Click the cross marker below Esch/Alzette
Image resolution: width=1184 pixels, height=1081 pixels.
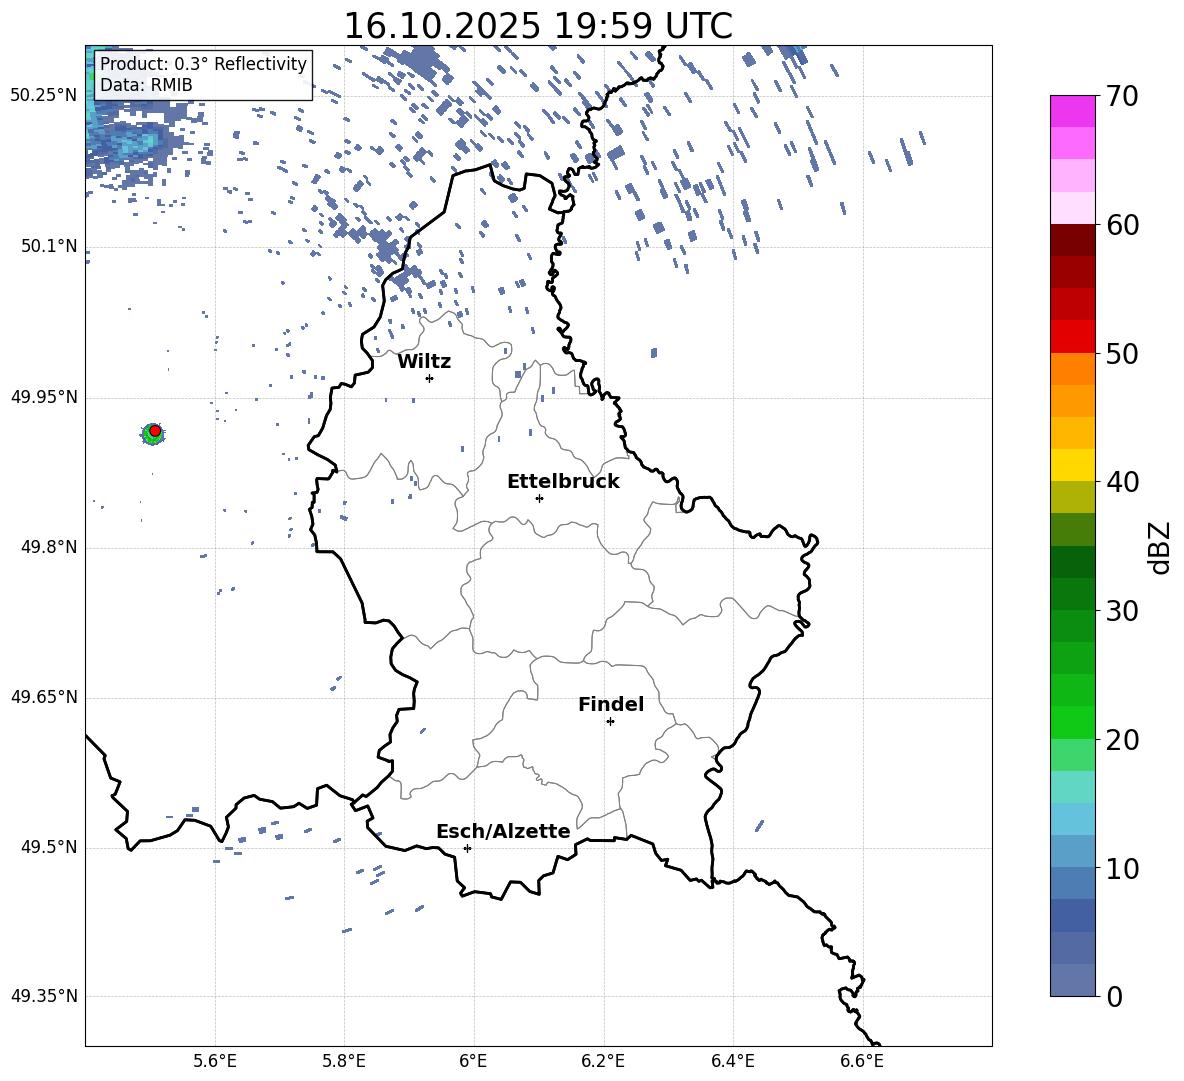click(x=467, y=848)
